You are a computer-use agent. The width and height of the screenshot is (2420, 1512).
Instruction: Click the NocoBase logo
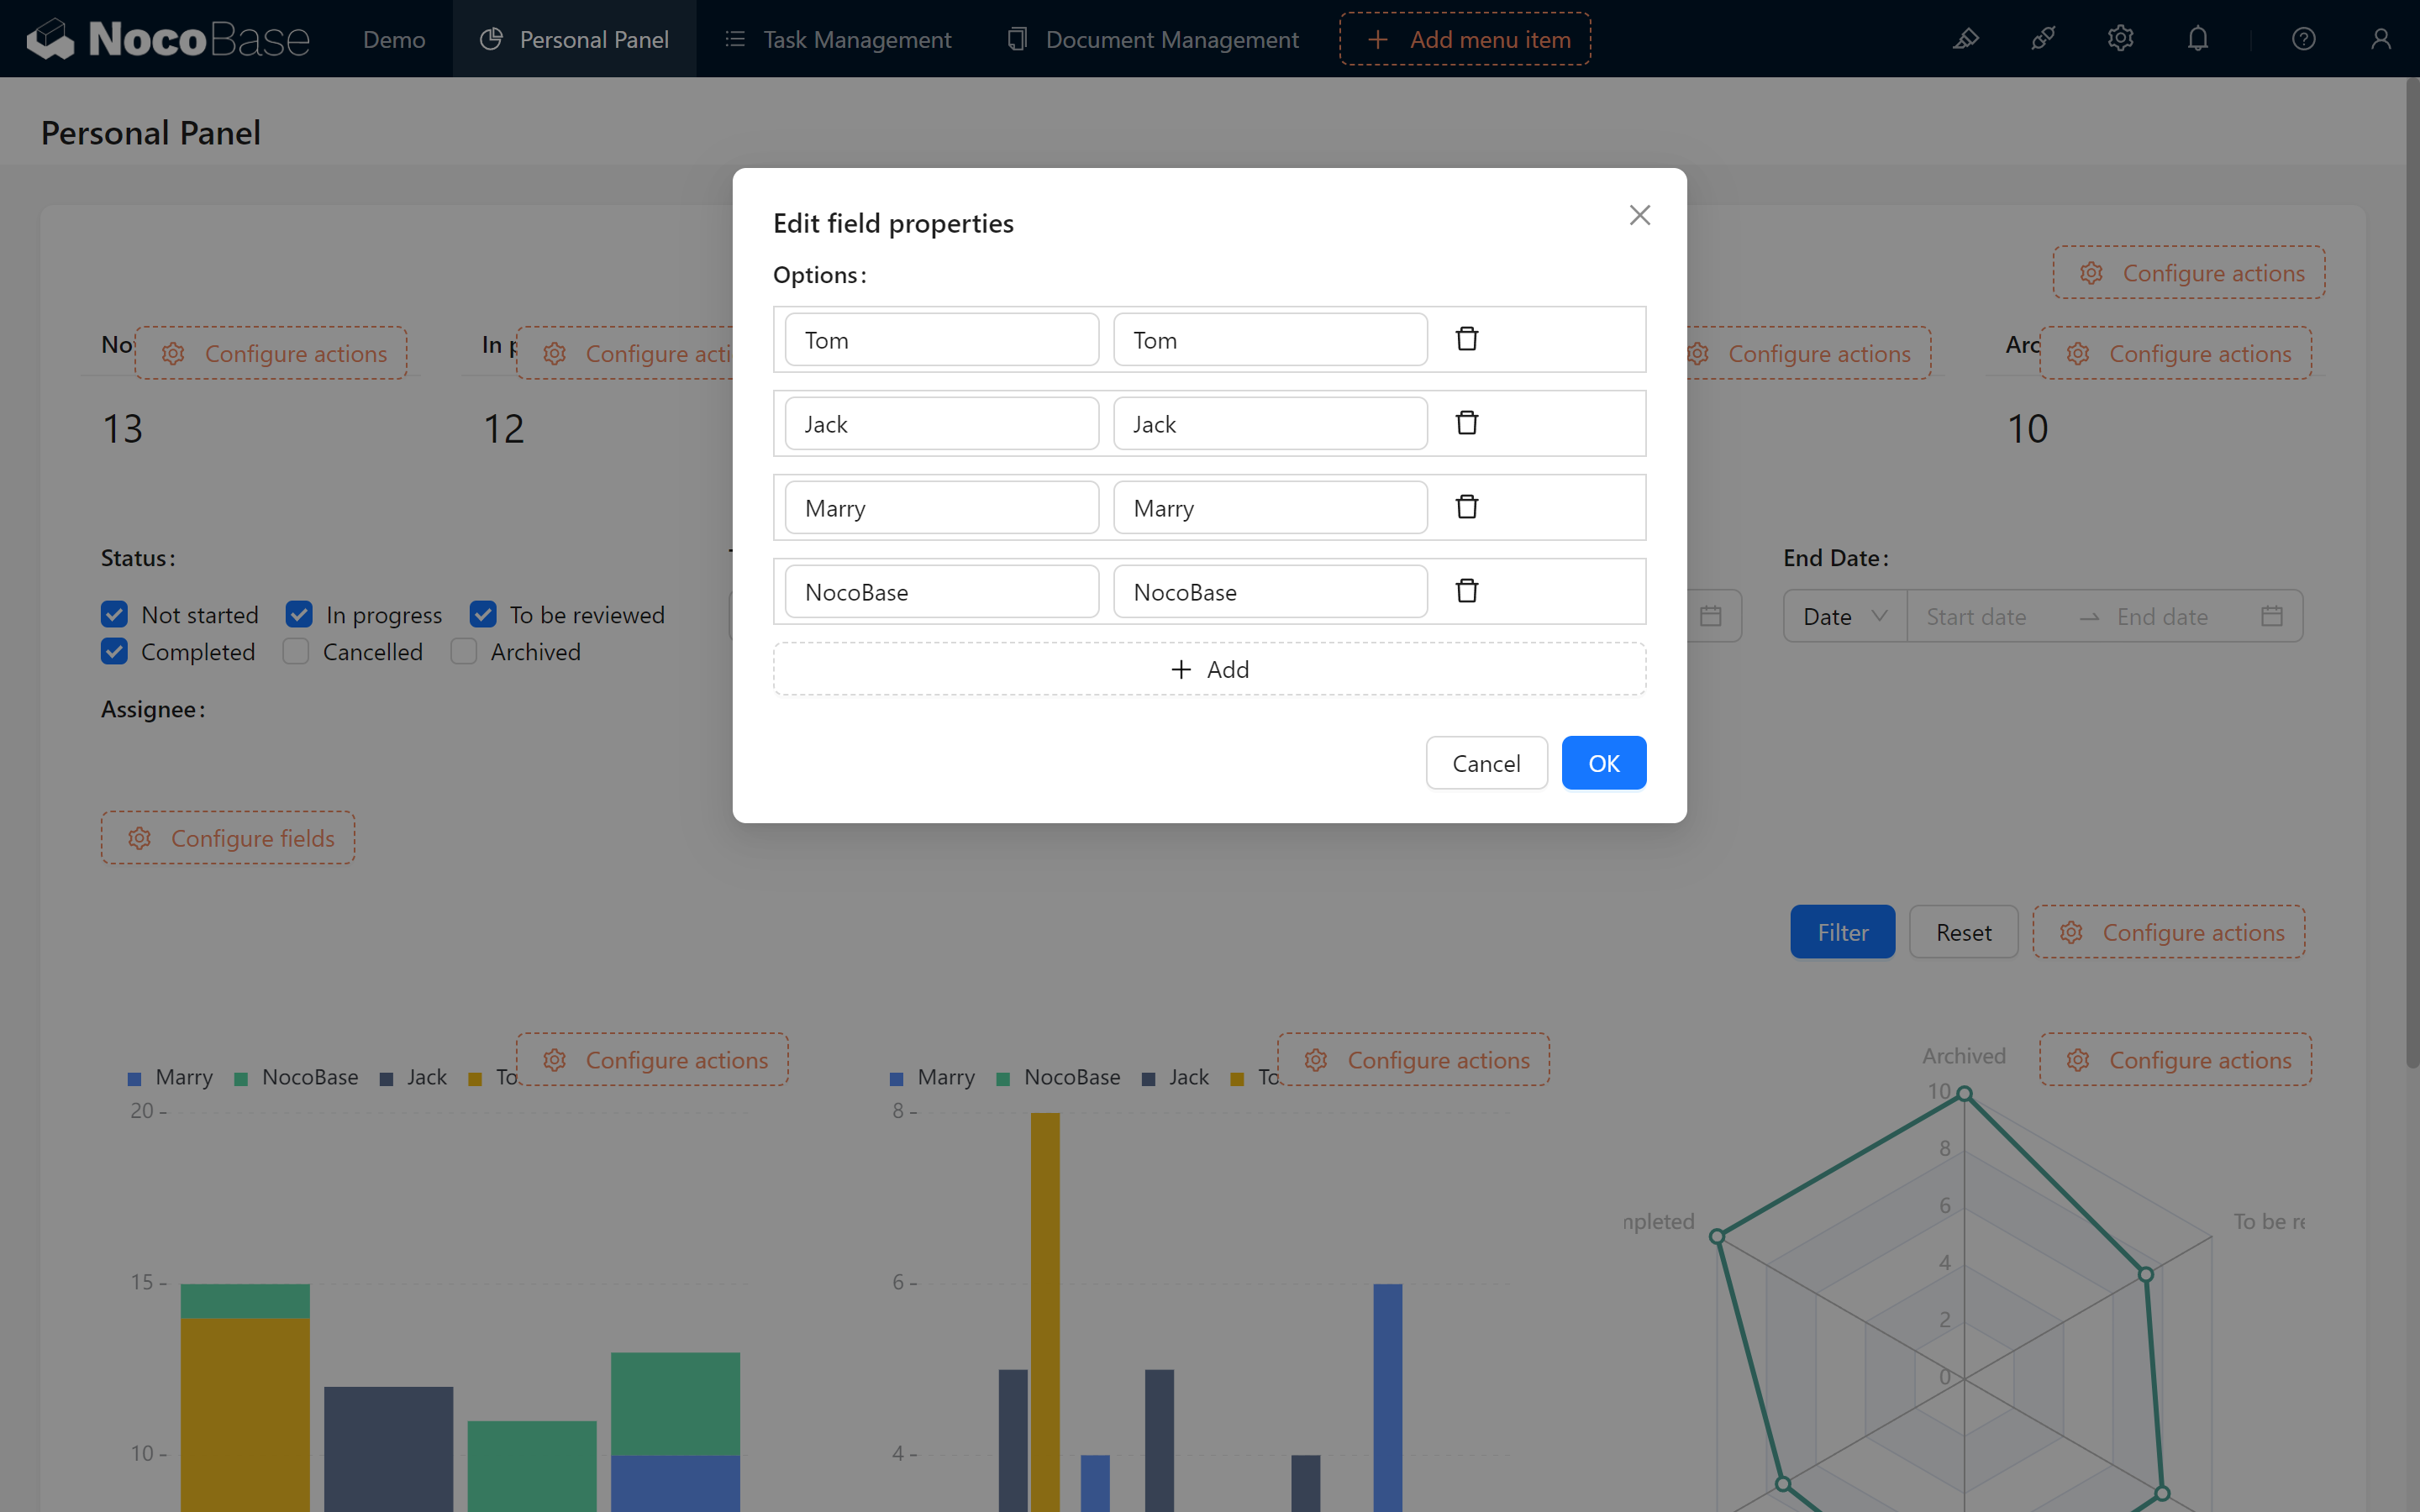pyautogui.click(x=168, y=39)
